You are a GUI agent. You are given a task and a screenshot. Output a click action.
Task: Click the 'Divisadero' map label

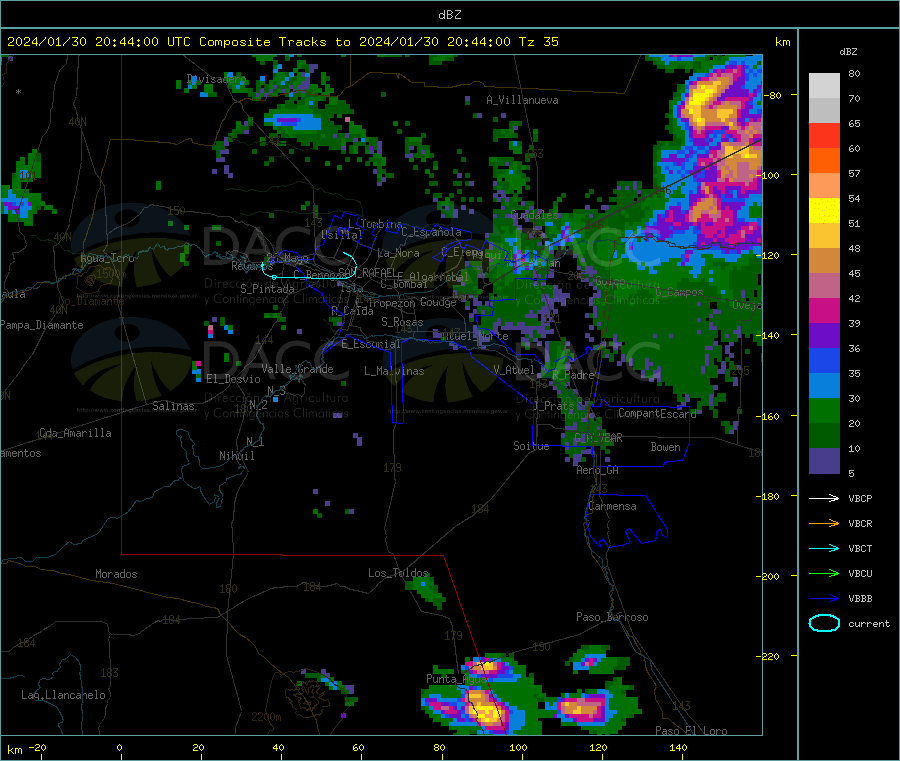pos(216,79)
